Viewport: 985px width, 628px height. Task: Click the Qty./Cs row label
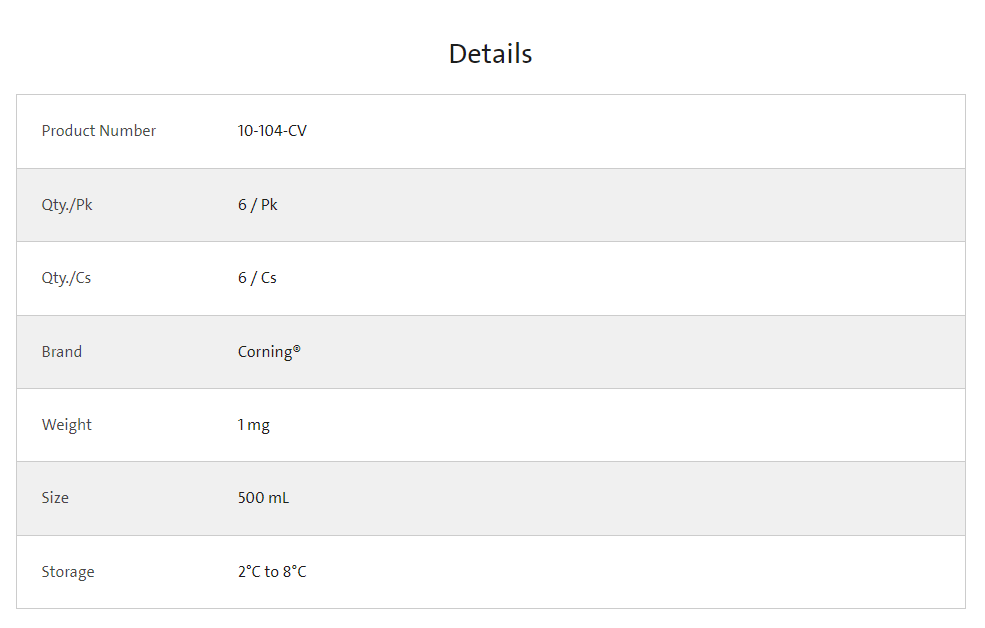click(66, 278)
